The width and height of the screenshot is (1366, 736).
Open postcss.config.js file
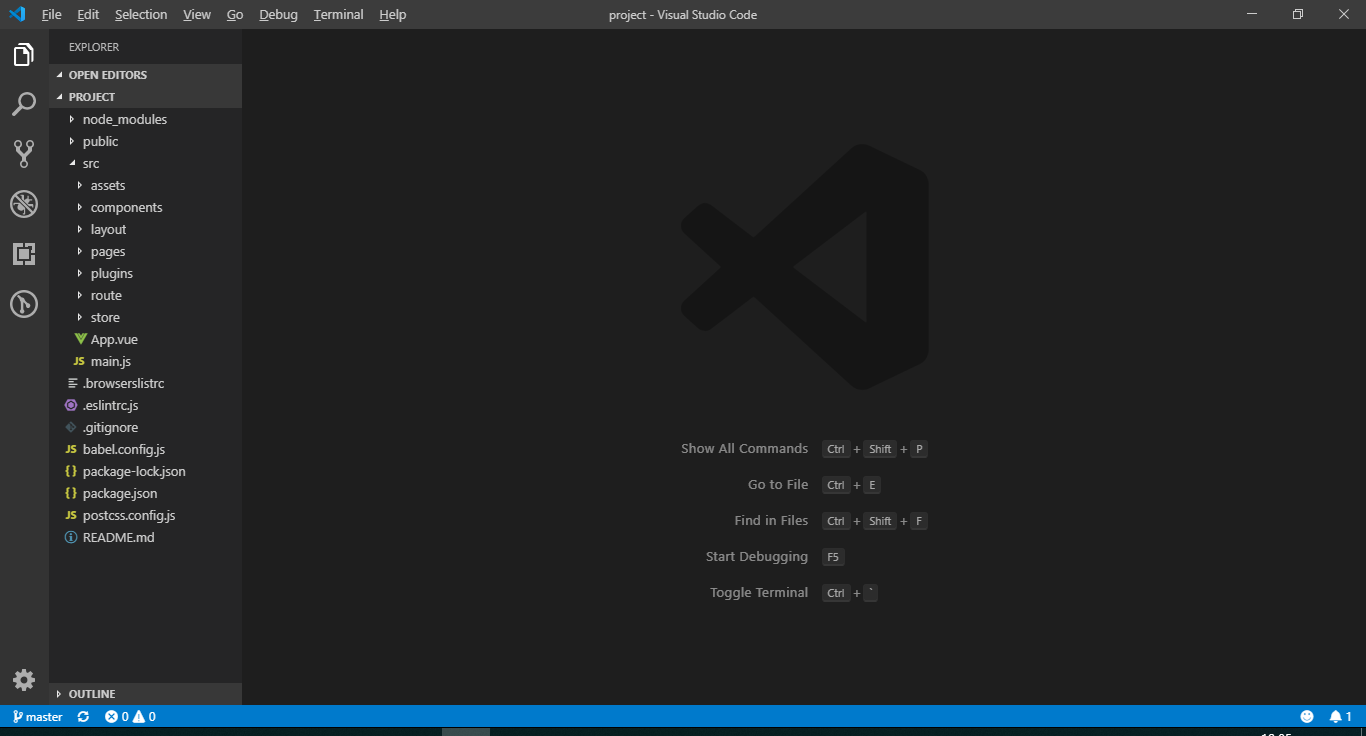pyautogui.click(x=145, y=515)
